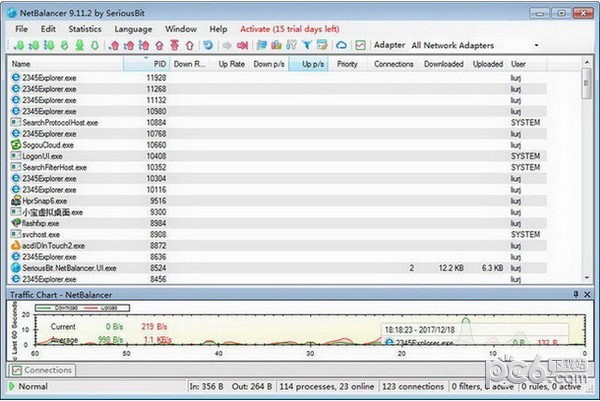Image resolution: width=600 pixels, height=401 pixels.
Task: Click the process list scroll down arrow
Action: pyautogui.click(x=586, y=278)
